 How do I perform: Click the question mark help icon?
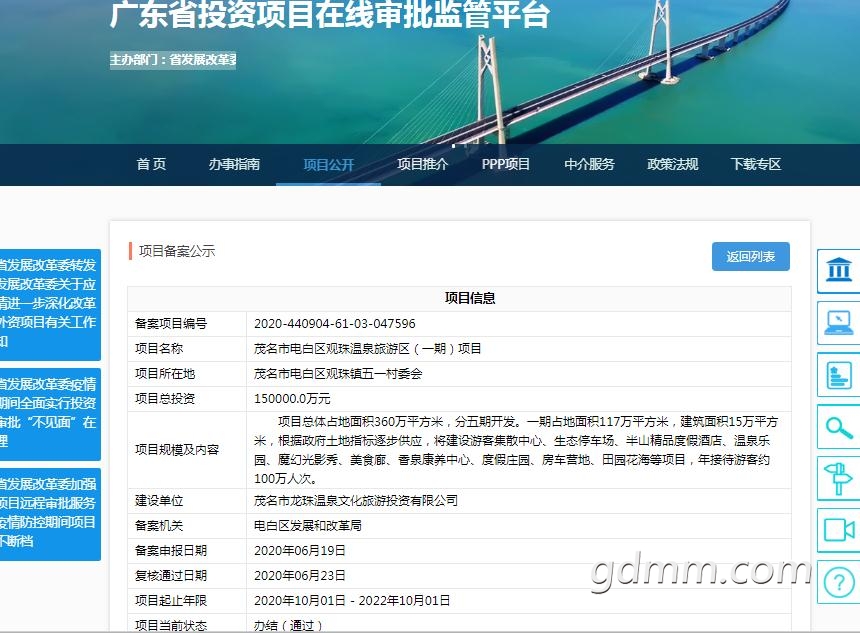839,582
